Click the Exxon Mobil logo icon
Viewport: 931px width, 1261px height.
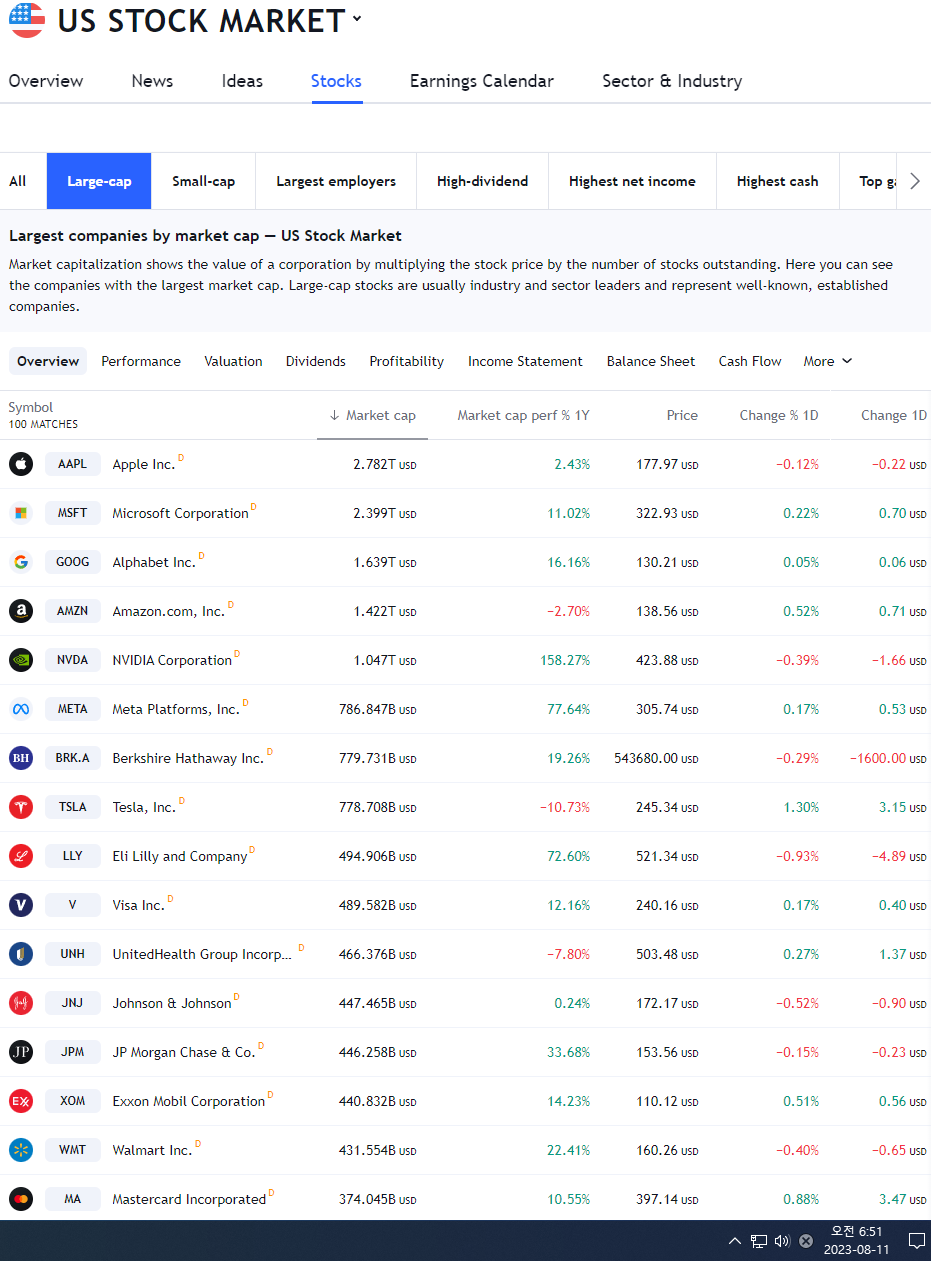[21, 1101]
